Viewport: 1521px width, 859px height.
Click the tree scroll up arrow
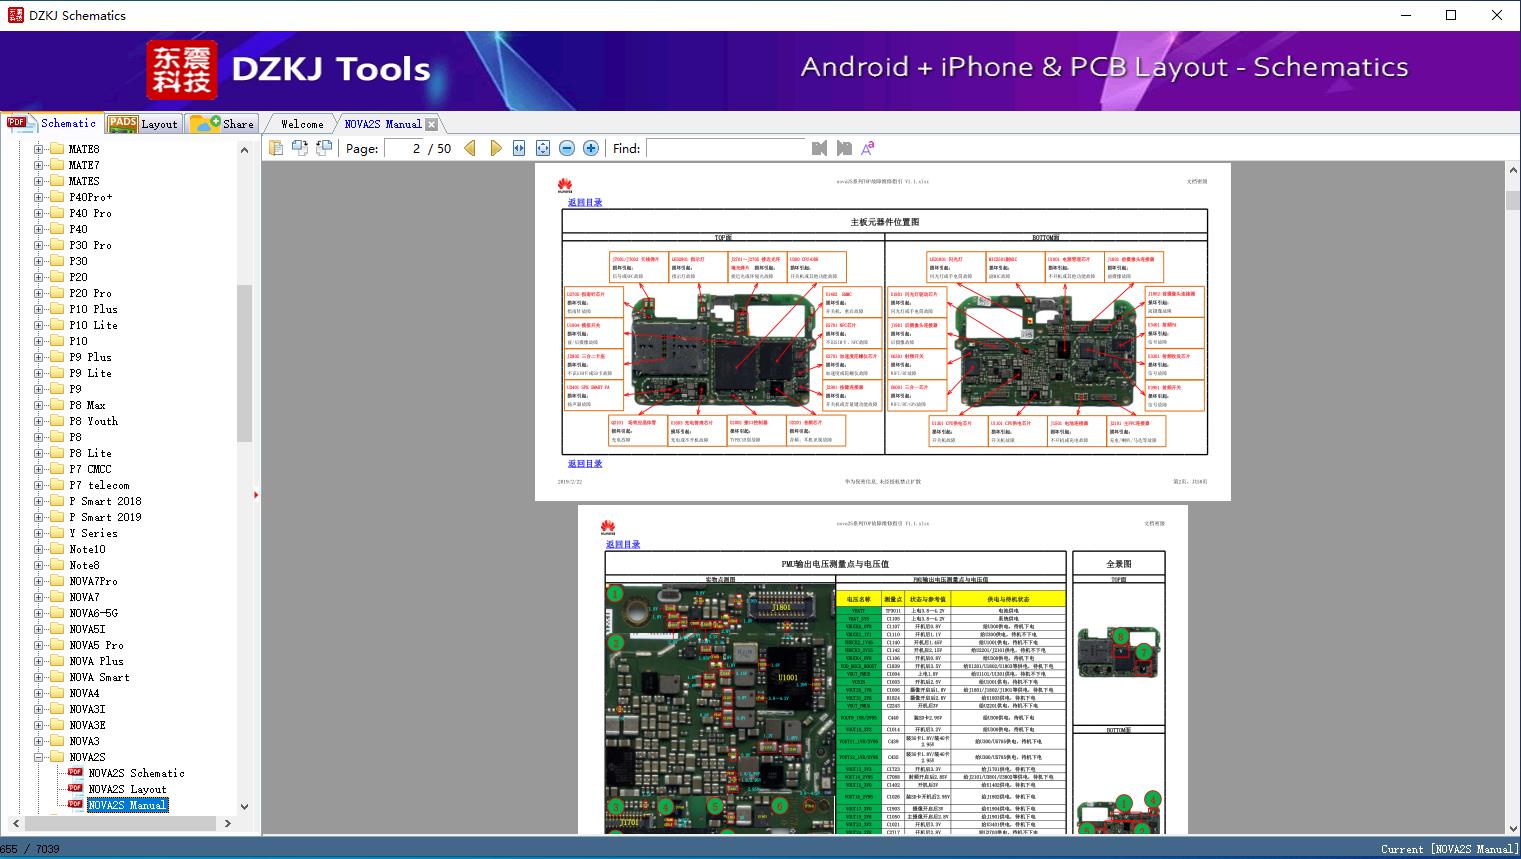click(x=244, y=149)
